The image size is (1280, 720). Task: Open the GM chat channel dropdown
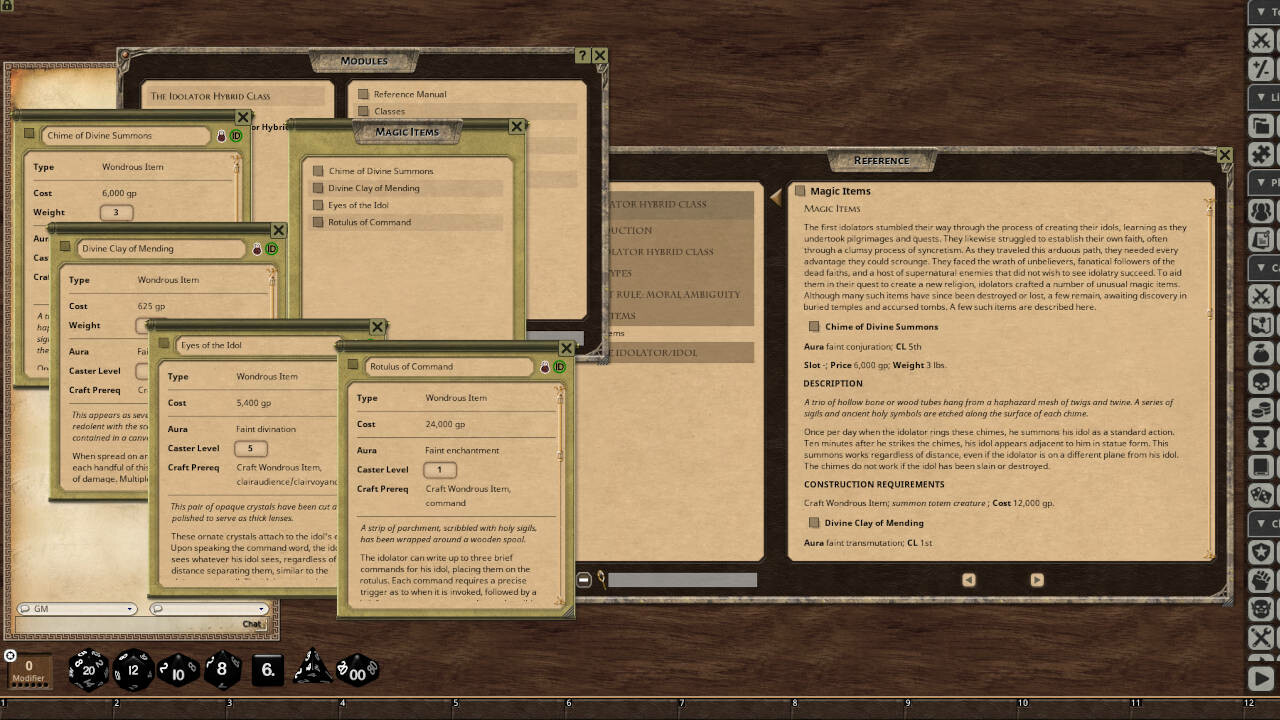point(129,609)
